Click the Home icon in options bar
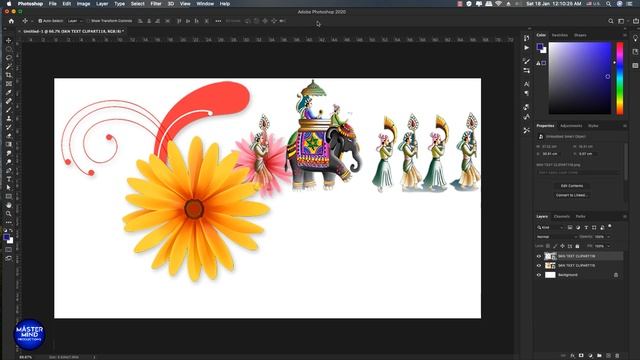This screenshot has width=640, height=360. pos(11,21)
